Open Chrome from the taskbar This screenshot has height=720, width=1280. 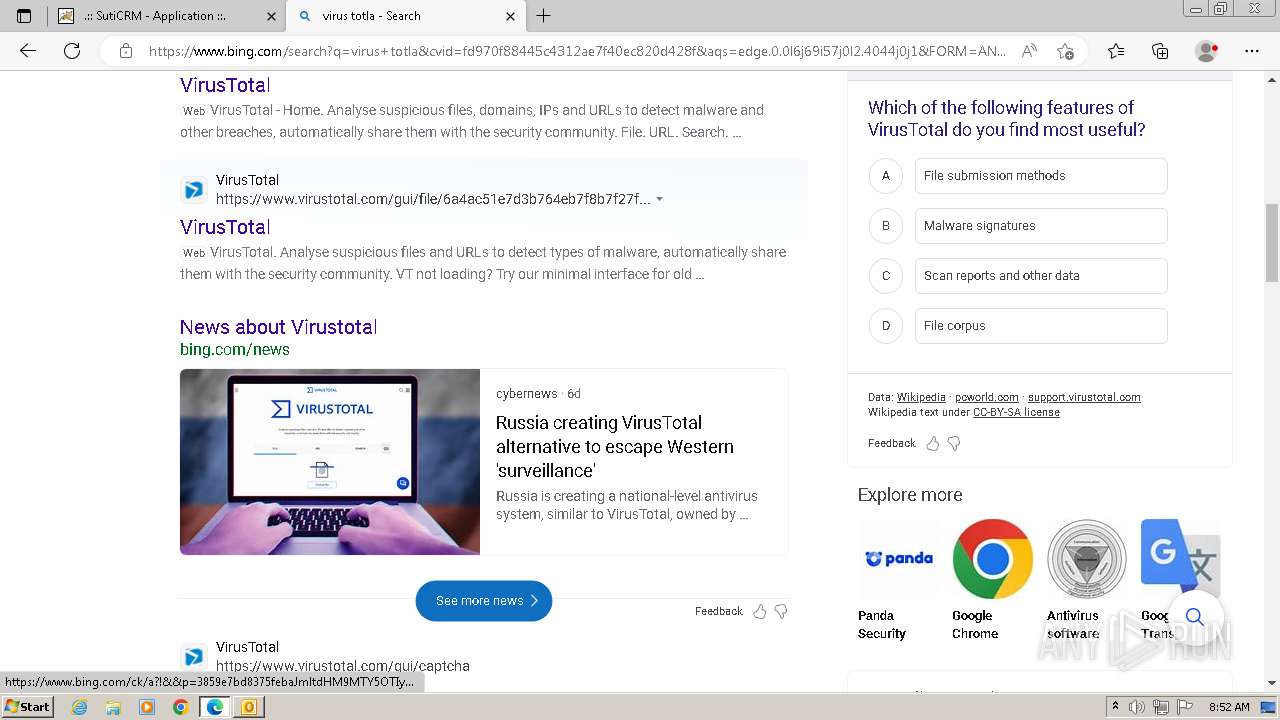[x=181, y=707]
